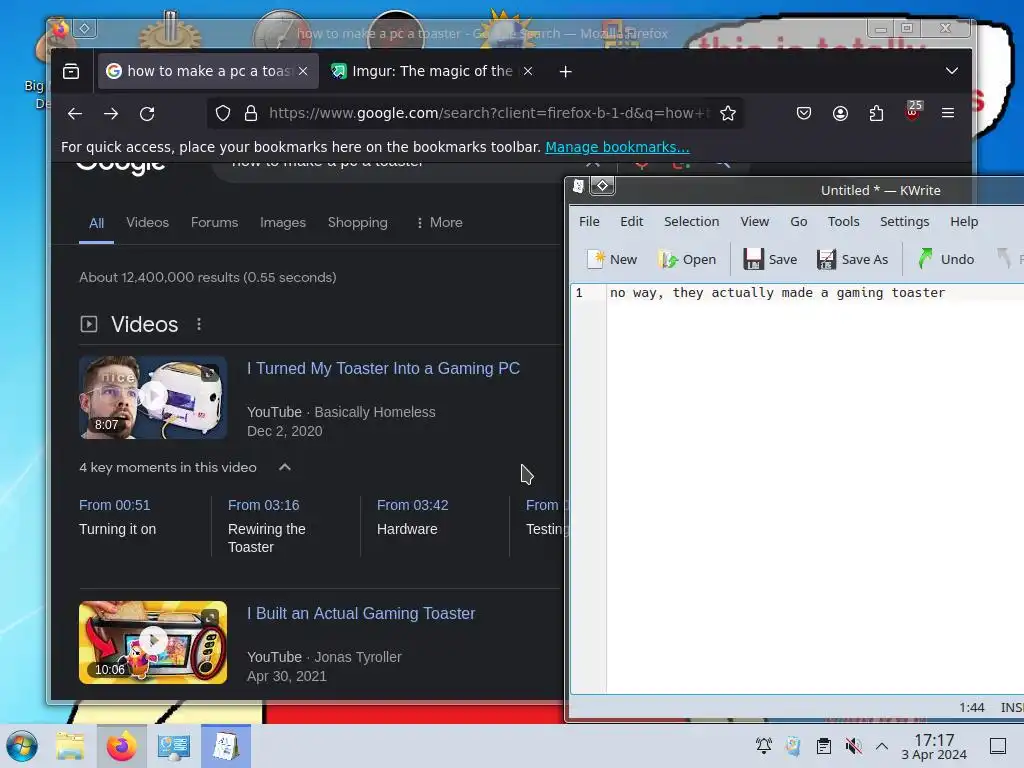This screenshot has width=1024, height=768.
Task: Open 'I Turned My Toaster Into a Gaming PC'
Action: pyautogui.click(x=383, y=368)
